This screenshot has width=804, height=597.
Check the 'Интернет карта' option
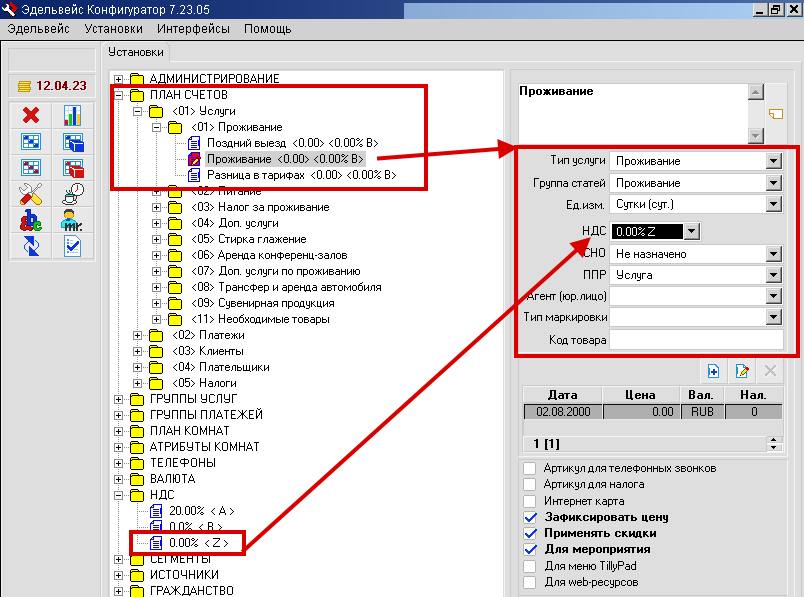[530, 501]
